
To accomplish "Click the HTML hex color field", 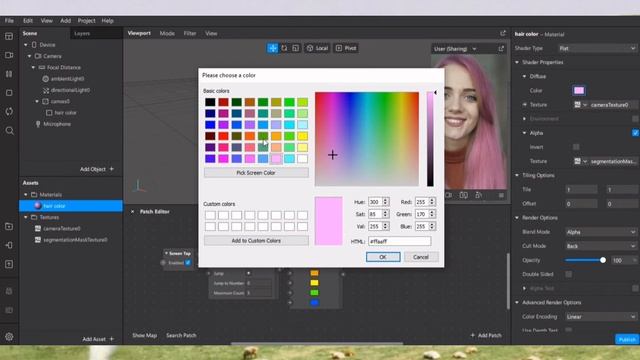I will [399, 241].
